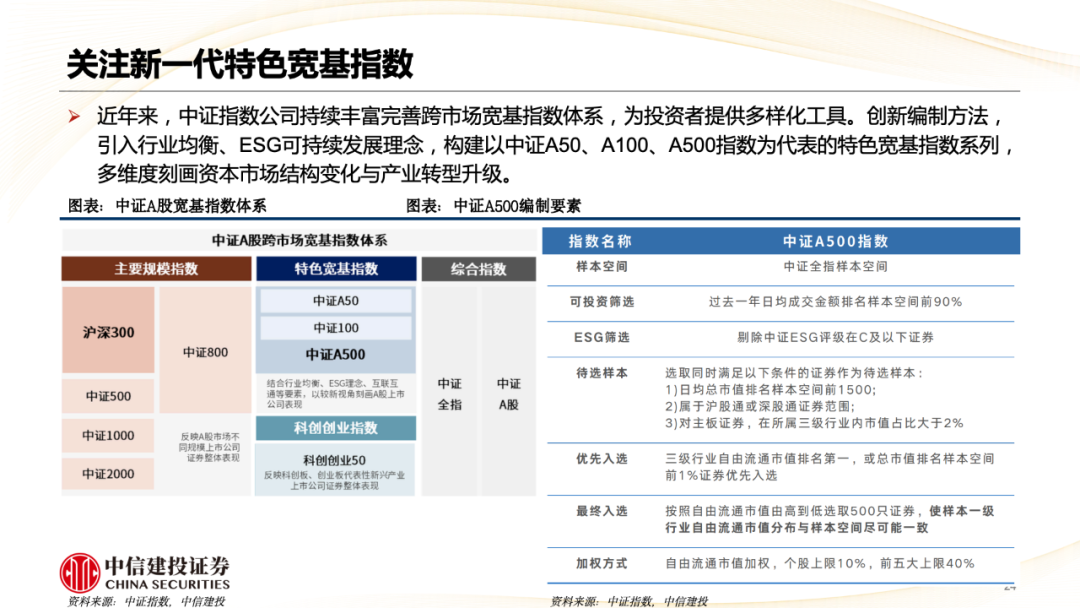Screen dimensions: 1080x608
Task: Click the row label 样本空间
Action: (x=602, y=266)
